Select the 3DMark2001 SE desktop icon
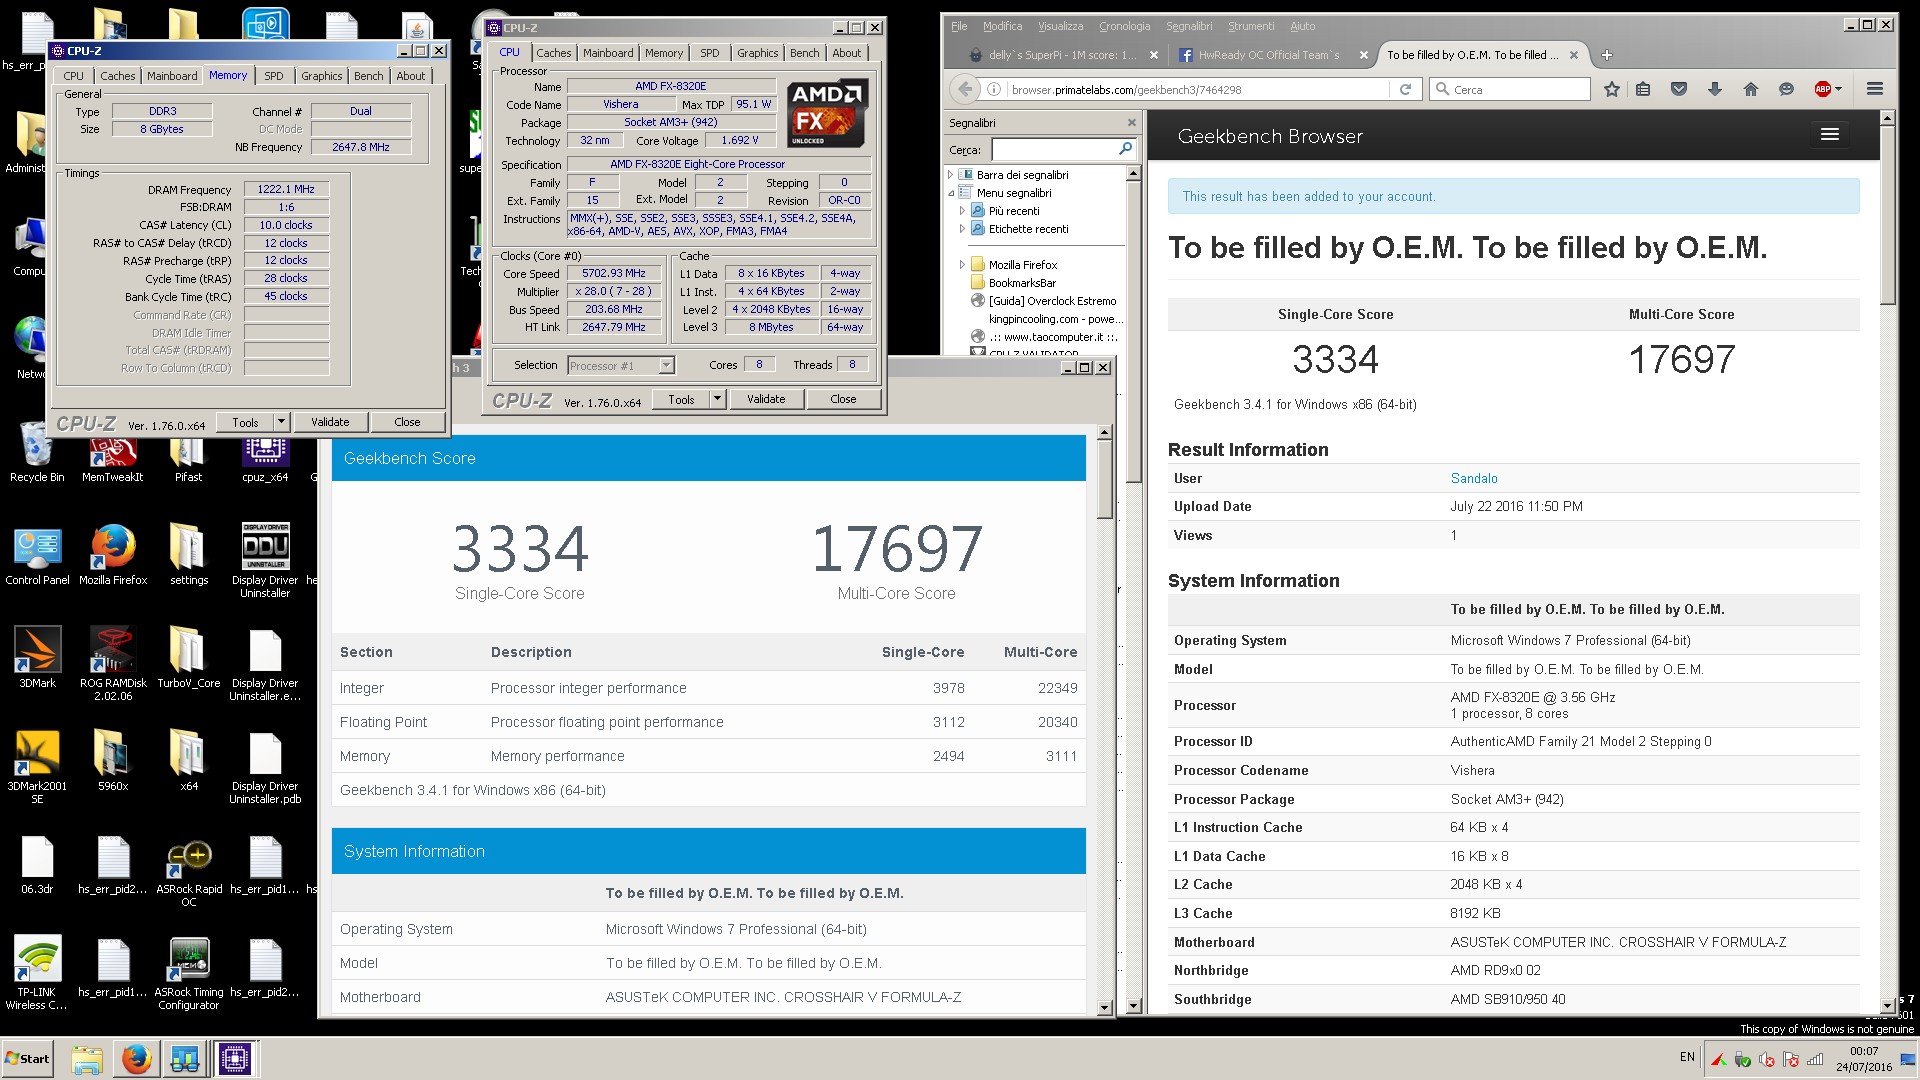The image size is (1920, 1080). (x=37, y=767)
